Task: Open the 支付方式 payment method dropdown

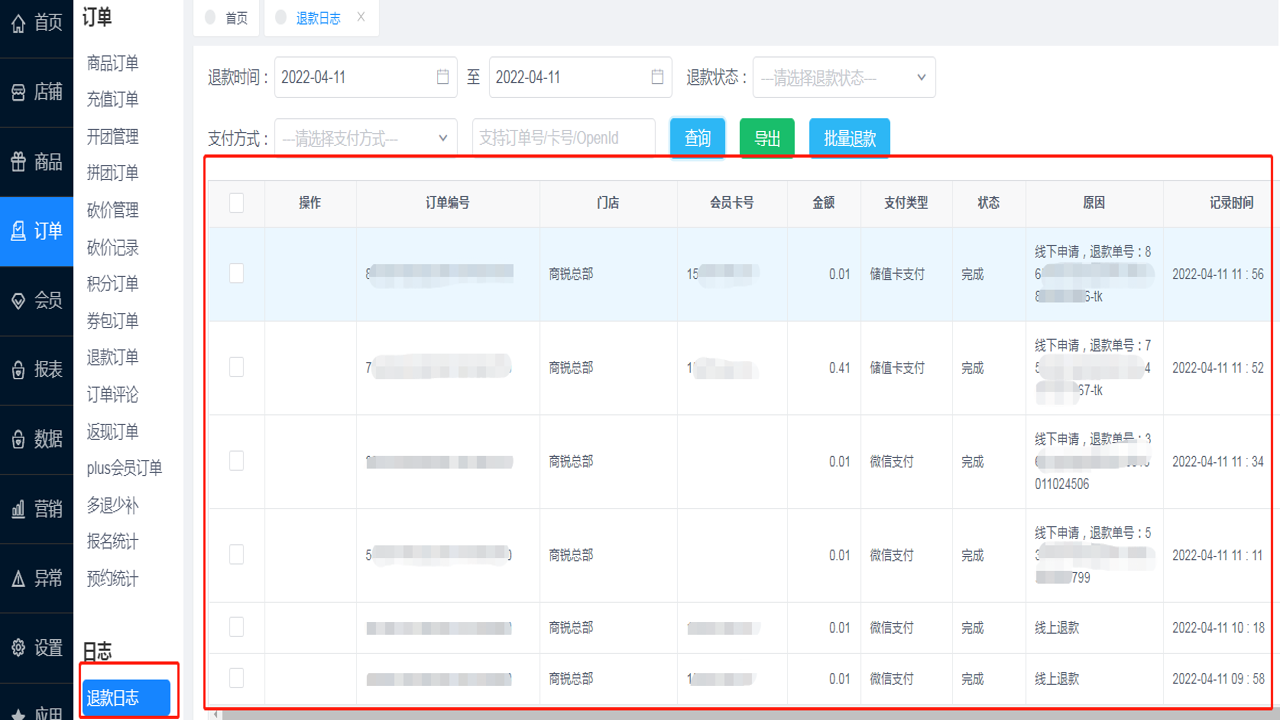Action: (366, 138)
